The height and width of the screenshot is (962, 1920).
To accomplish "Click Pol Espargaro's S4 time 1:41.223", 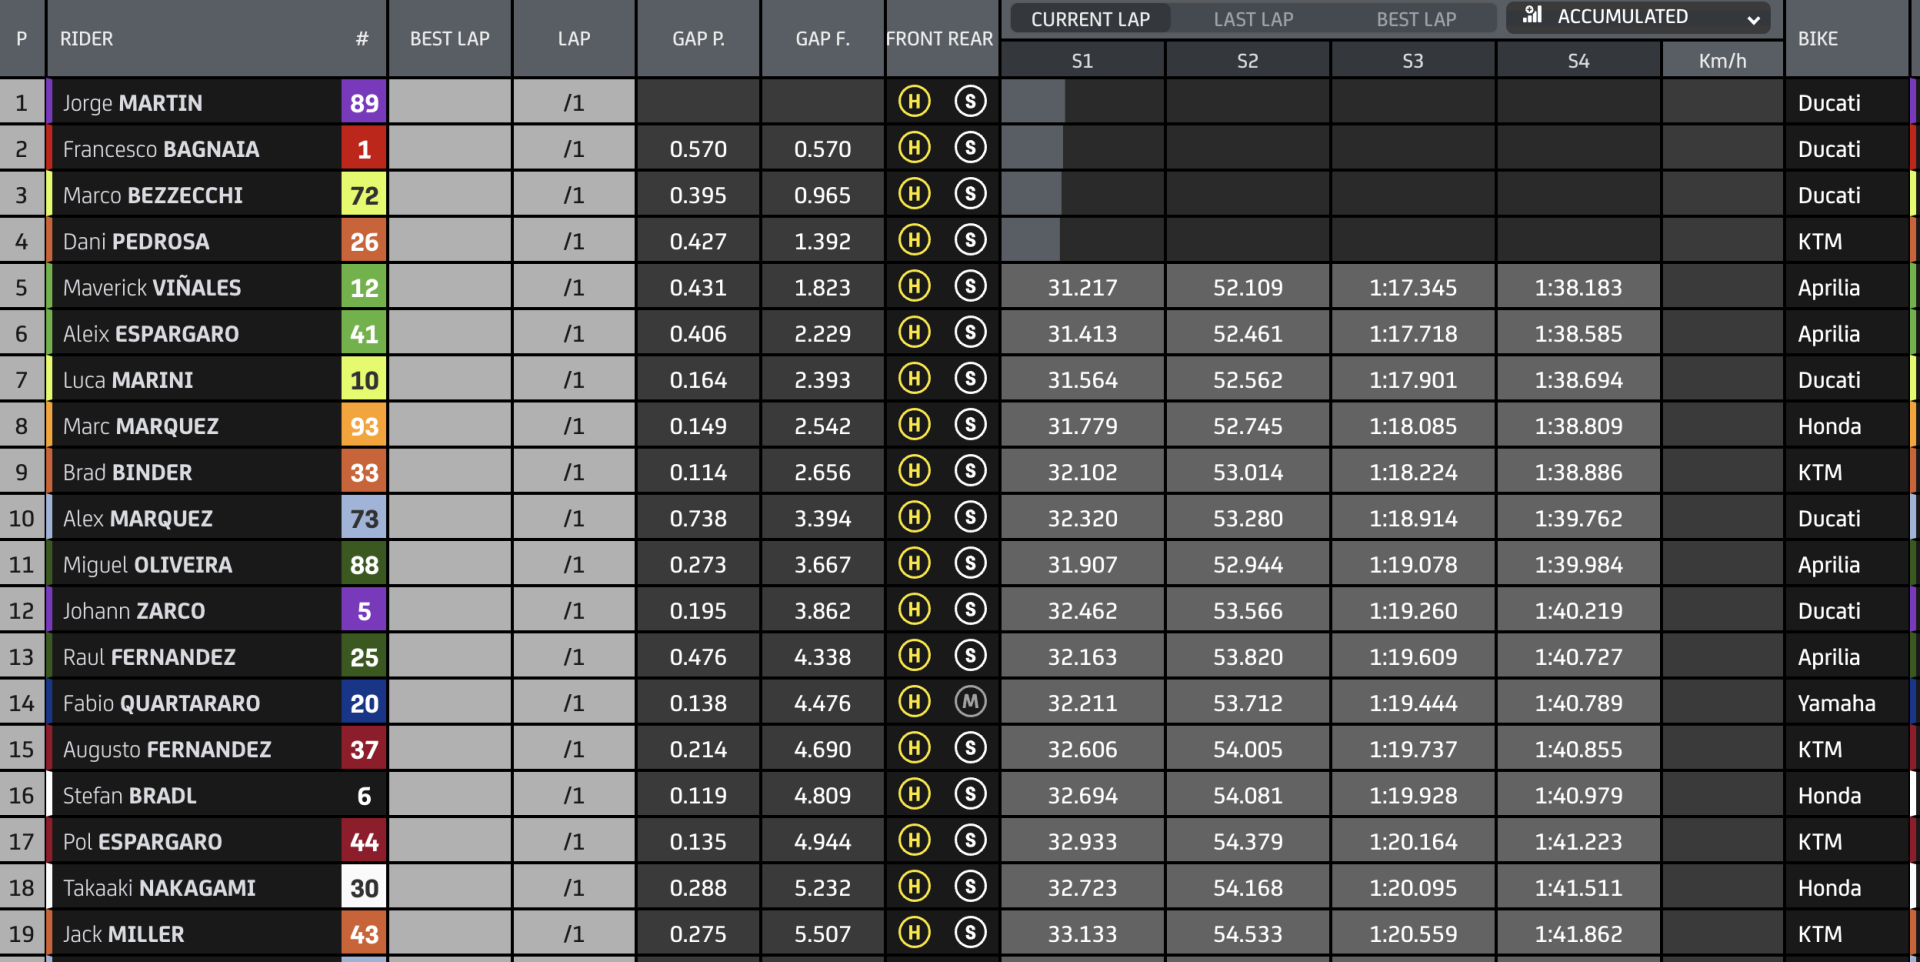I will click(1578, 842).
